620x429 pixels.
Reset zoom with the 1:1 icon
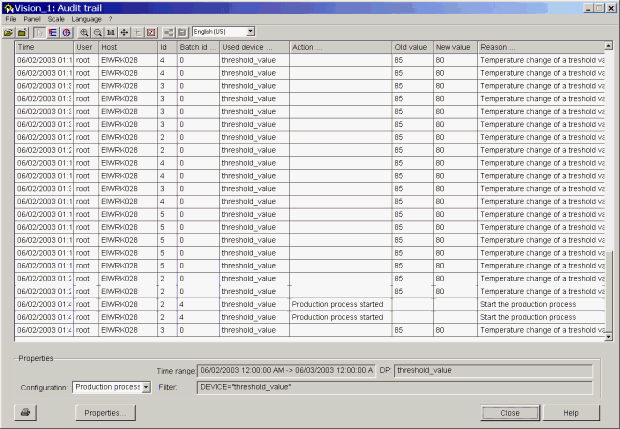[111, 32]
